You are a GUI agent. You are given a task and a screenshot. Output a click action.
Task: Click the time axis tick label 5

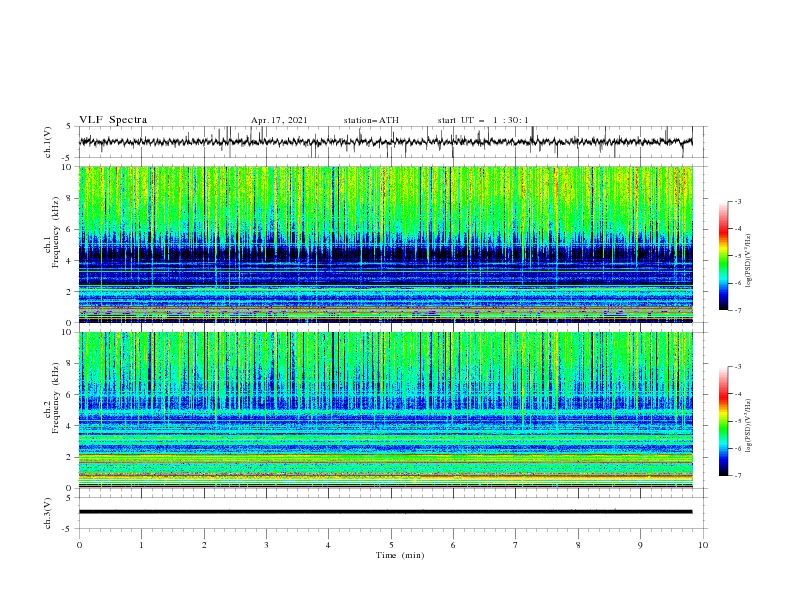[x=391, y=545]
